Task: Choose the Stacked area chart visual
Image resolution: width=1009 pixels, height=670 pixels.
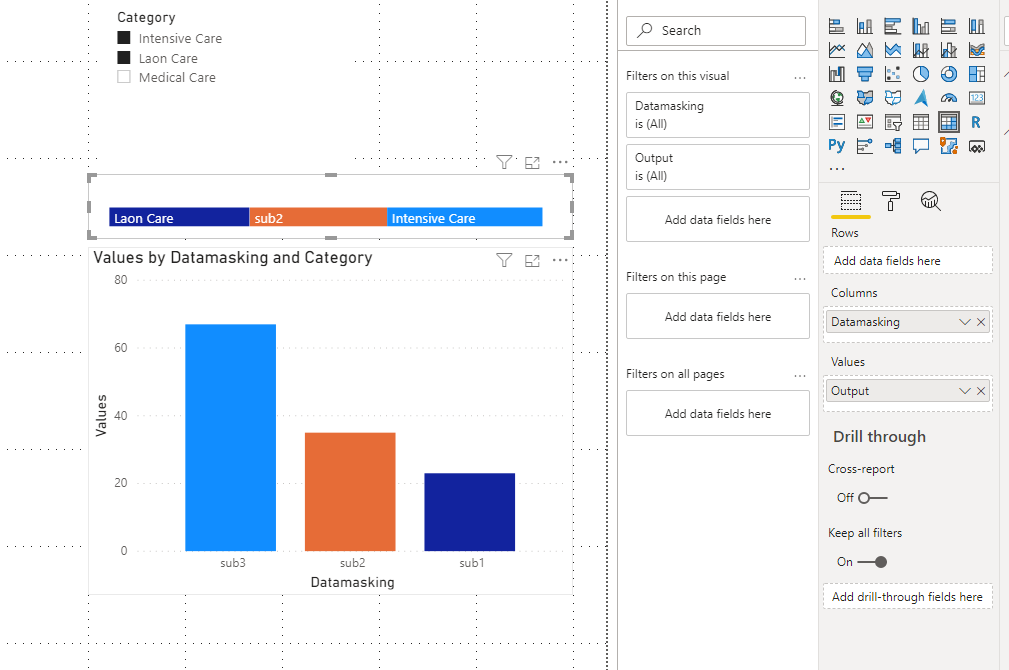Action: click(893, 50)
